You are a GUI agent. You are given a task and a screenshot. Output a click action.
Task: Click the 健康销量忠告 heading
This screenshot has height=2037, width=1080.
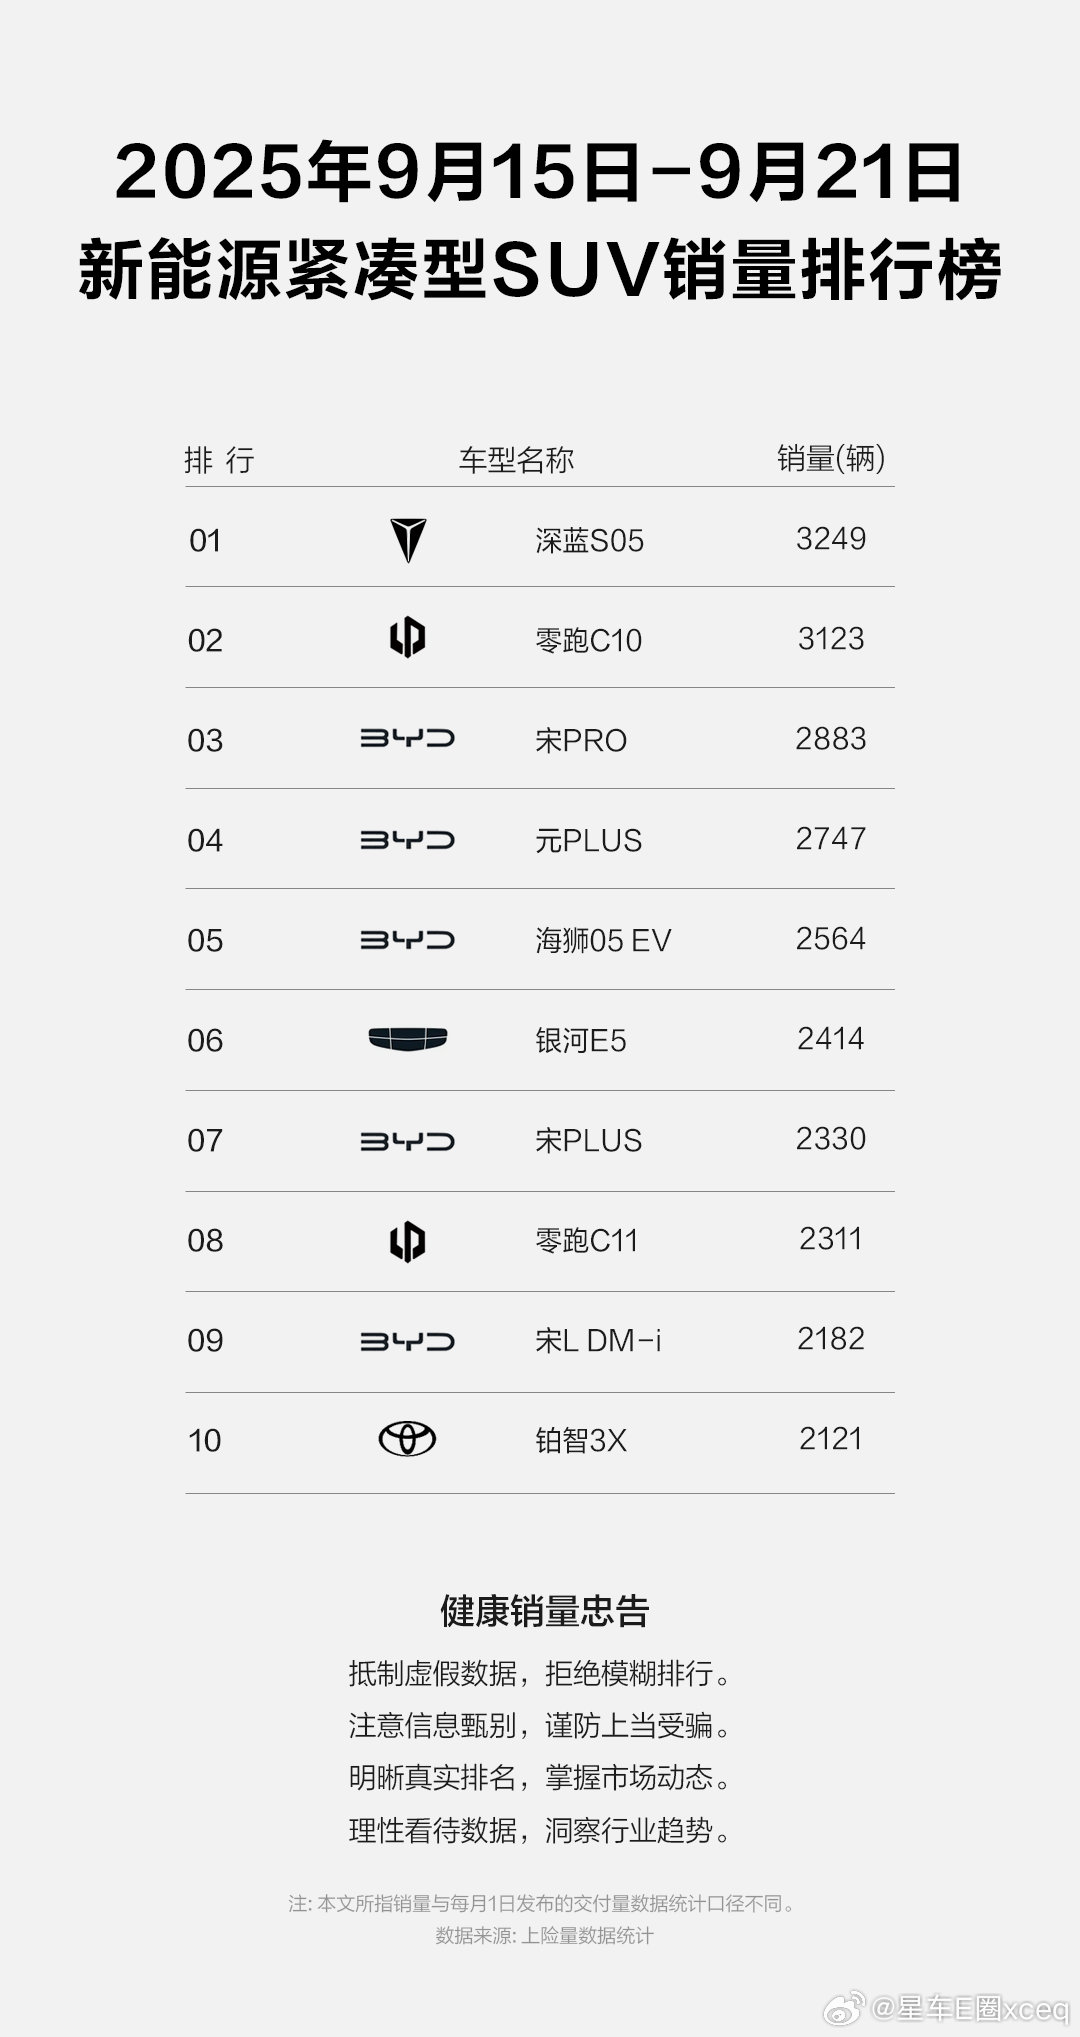[x=544, y=1611]
